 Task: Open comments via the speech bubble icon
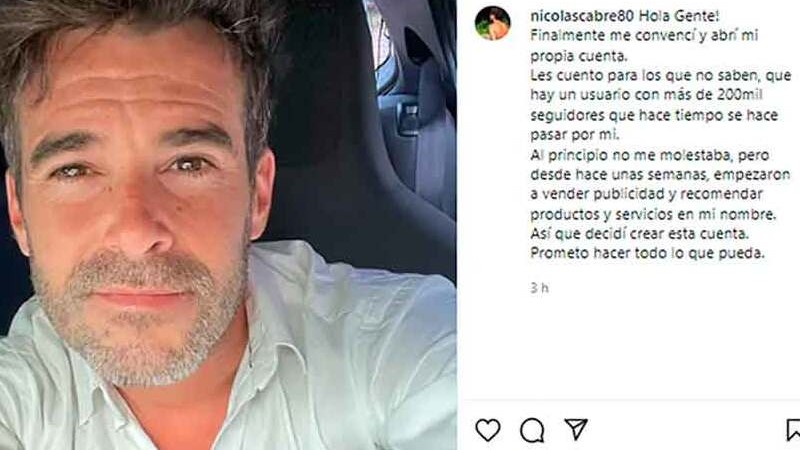point(532,430)
